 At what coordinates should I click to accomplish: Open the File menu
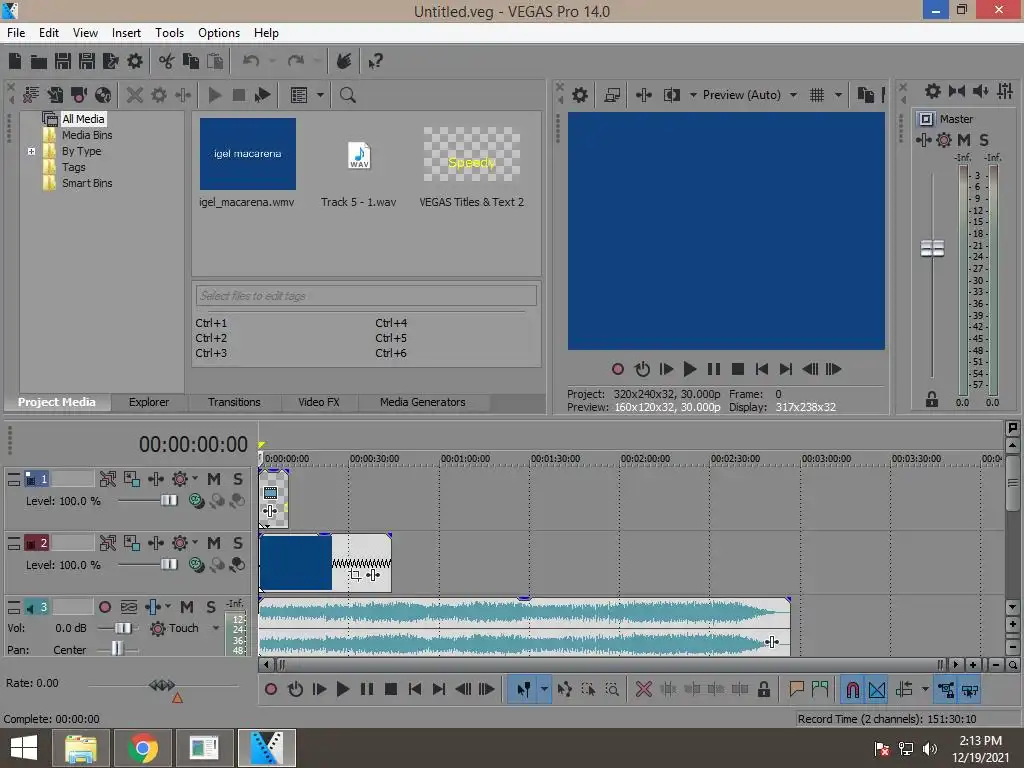pyautogui.click(x=16, y=33)
